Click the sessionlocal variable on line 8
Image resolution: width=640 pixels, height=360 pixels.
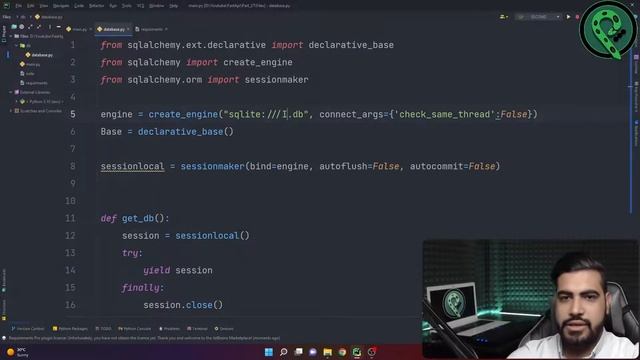132,167
